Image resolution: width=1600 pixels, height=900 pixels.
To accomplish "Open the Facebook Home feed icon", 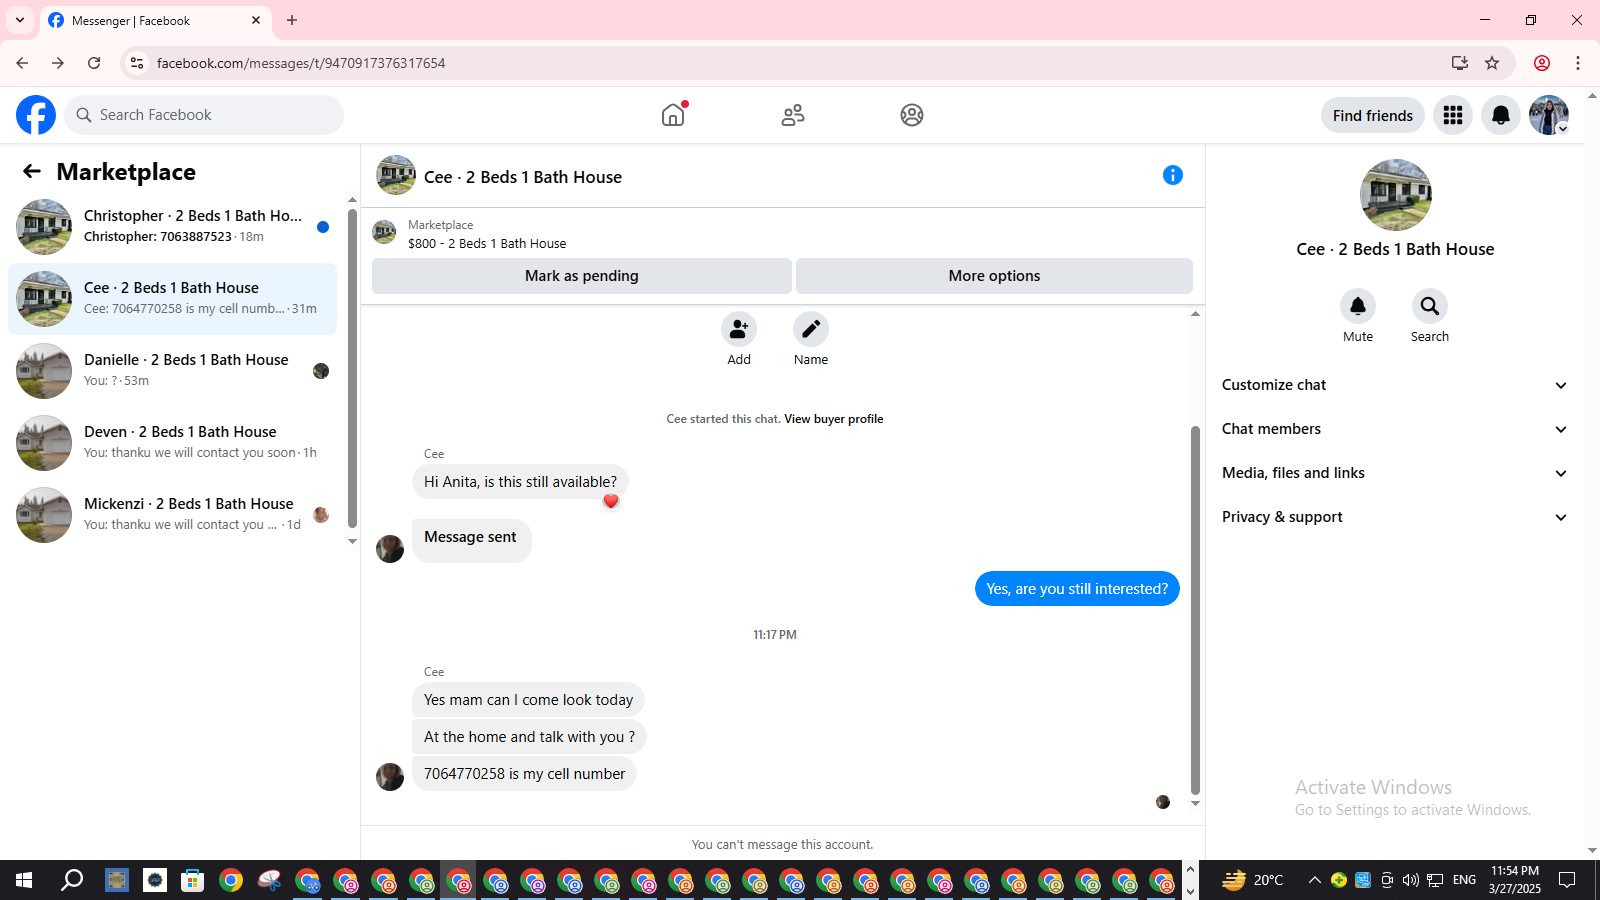I will coord(673,115).
